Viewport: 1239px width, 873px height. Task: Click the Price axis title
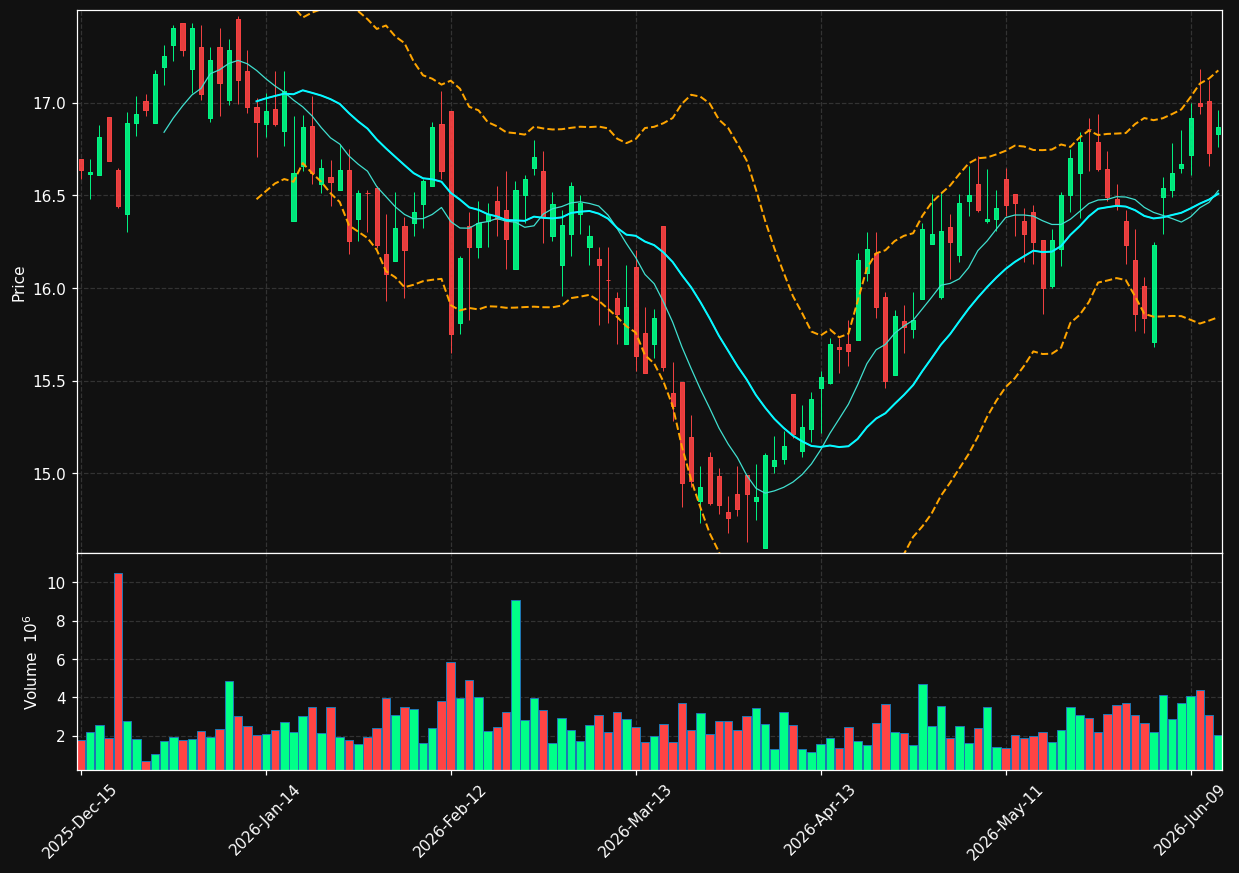[x=19, y=283]
